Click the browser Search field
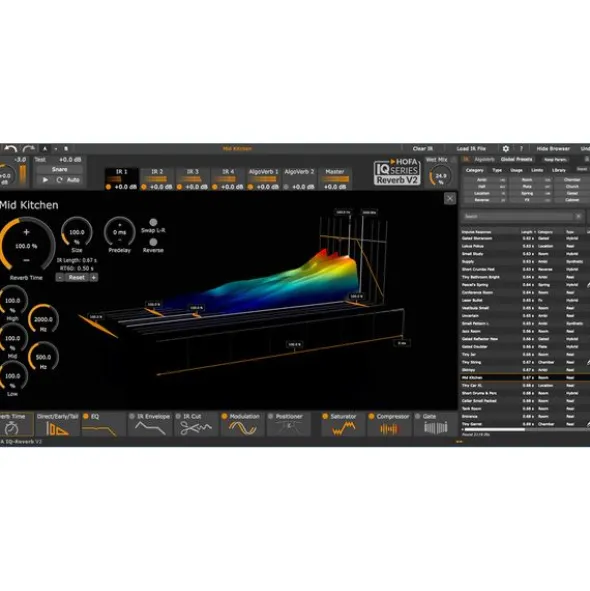 click(x=518, y=216)
